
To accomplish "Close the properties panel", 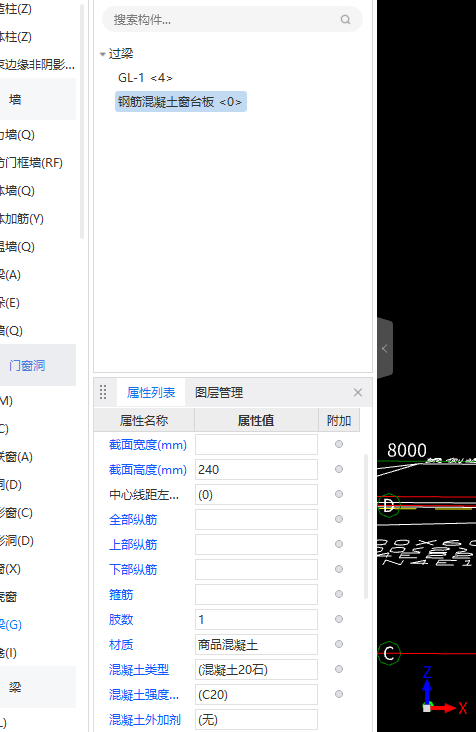I will click(x=358, y=393).
